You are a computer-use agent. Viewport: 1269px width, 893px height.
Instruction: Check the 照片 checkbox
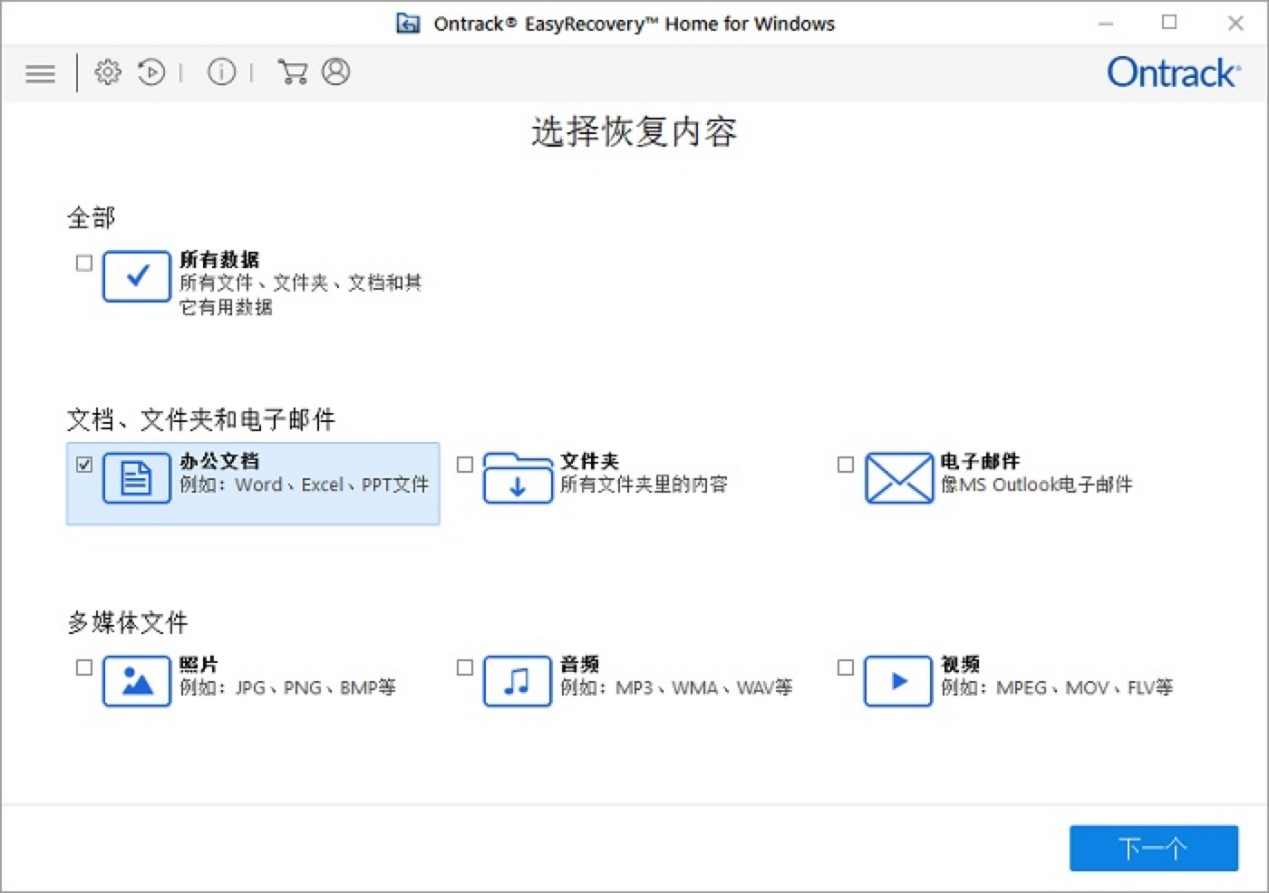click(x=84, y=667)
